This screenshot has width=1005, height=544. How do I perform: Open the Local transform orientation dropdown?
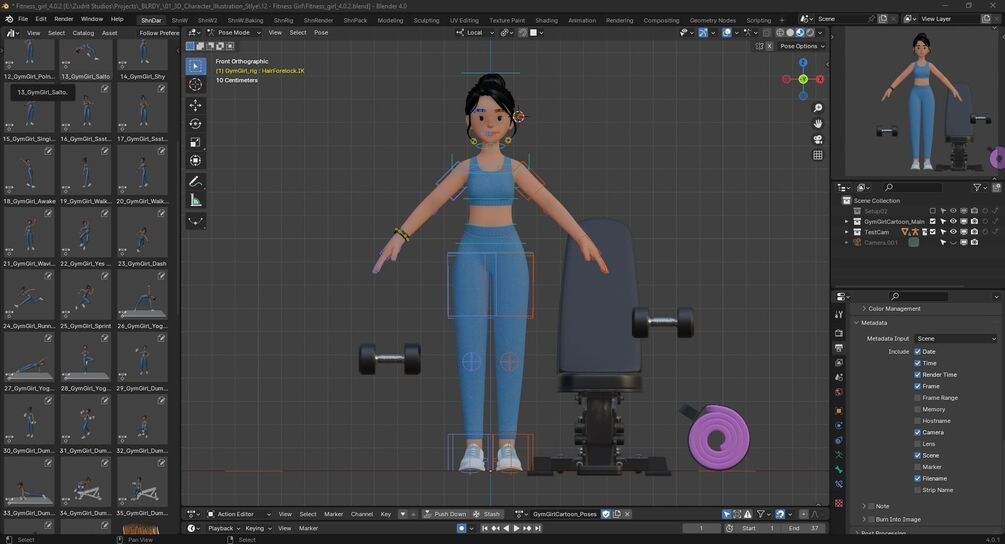tap(475, 33)
